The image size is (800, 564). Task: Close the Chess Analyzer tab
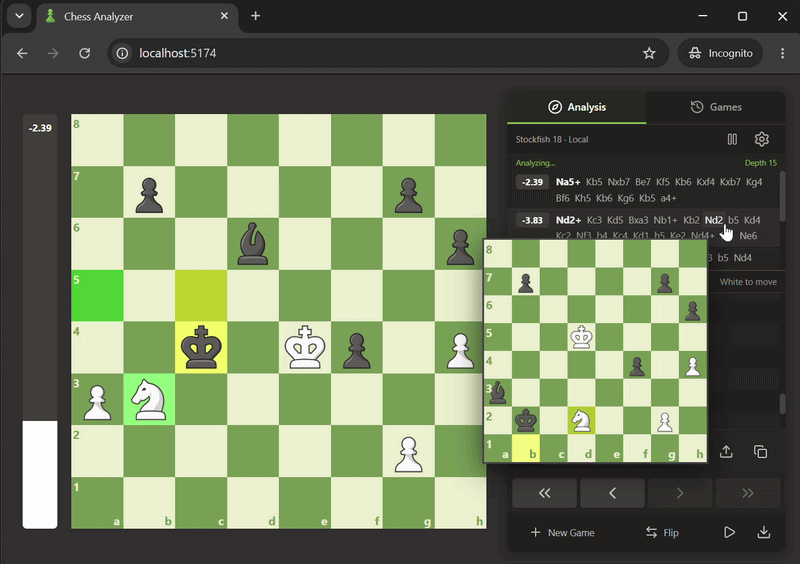224,16
